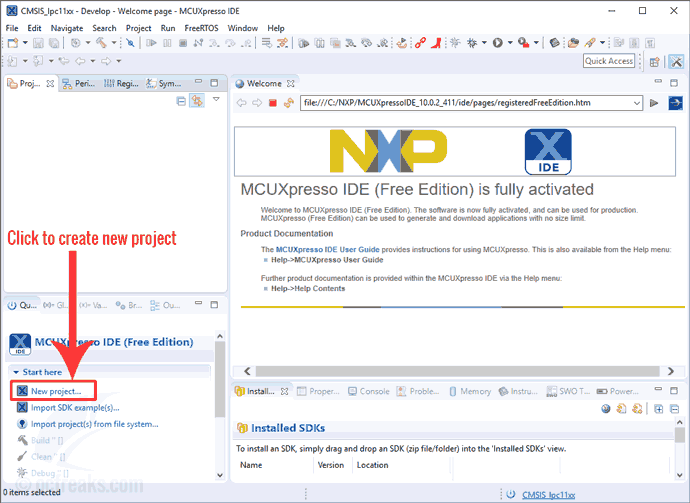Click the Version column header in Installed SDKs

pyautogui.click(x=331, y=465)
